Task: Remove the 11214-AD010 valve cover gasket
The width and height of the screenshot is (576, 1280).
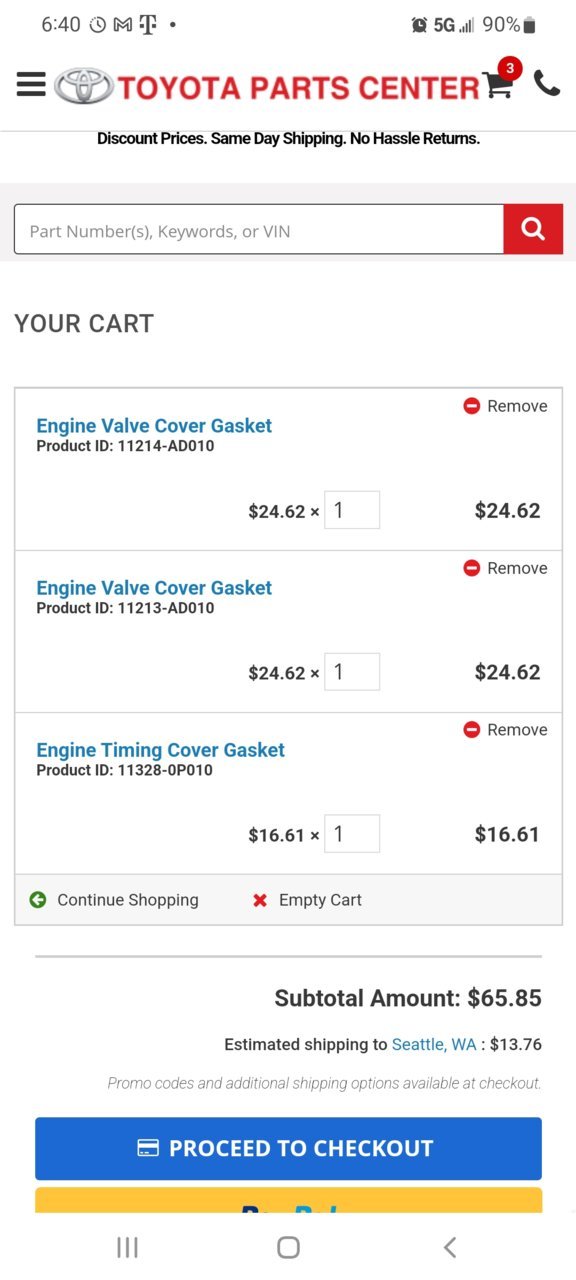Action: point(505,406)
